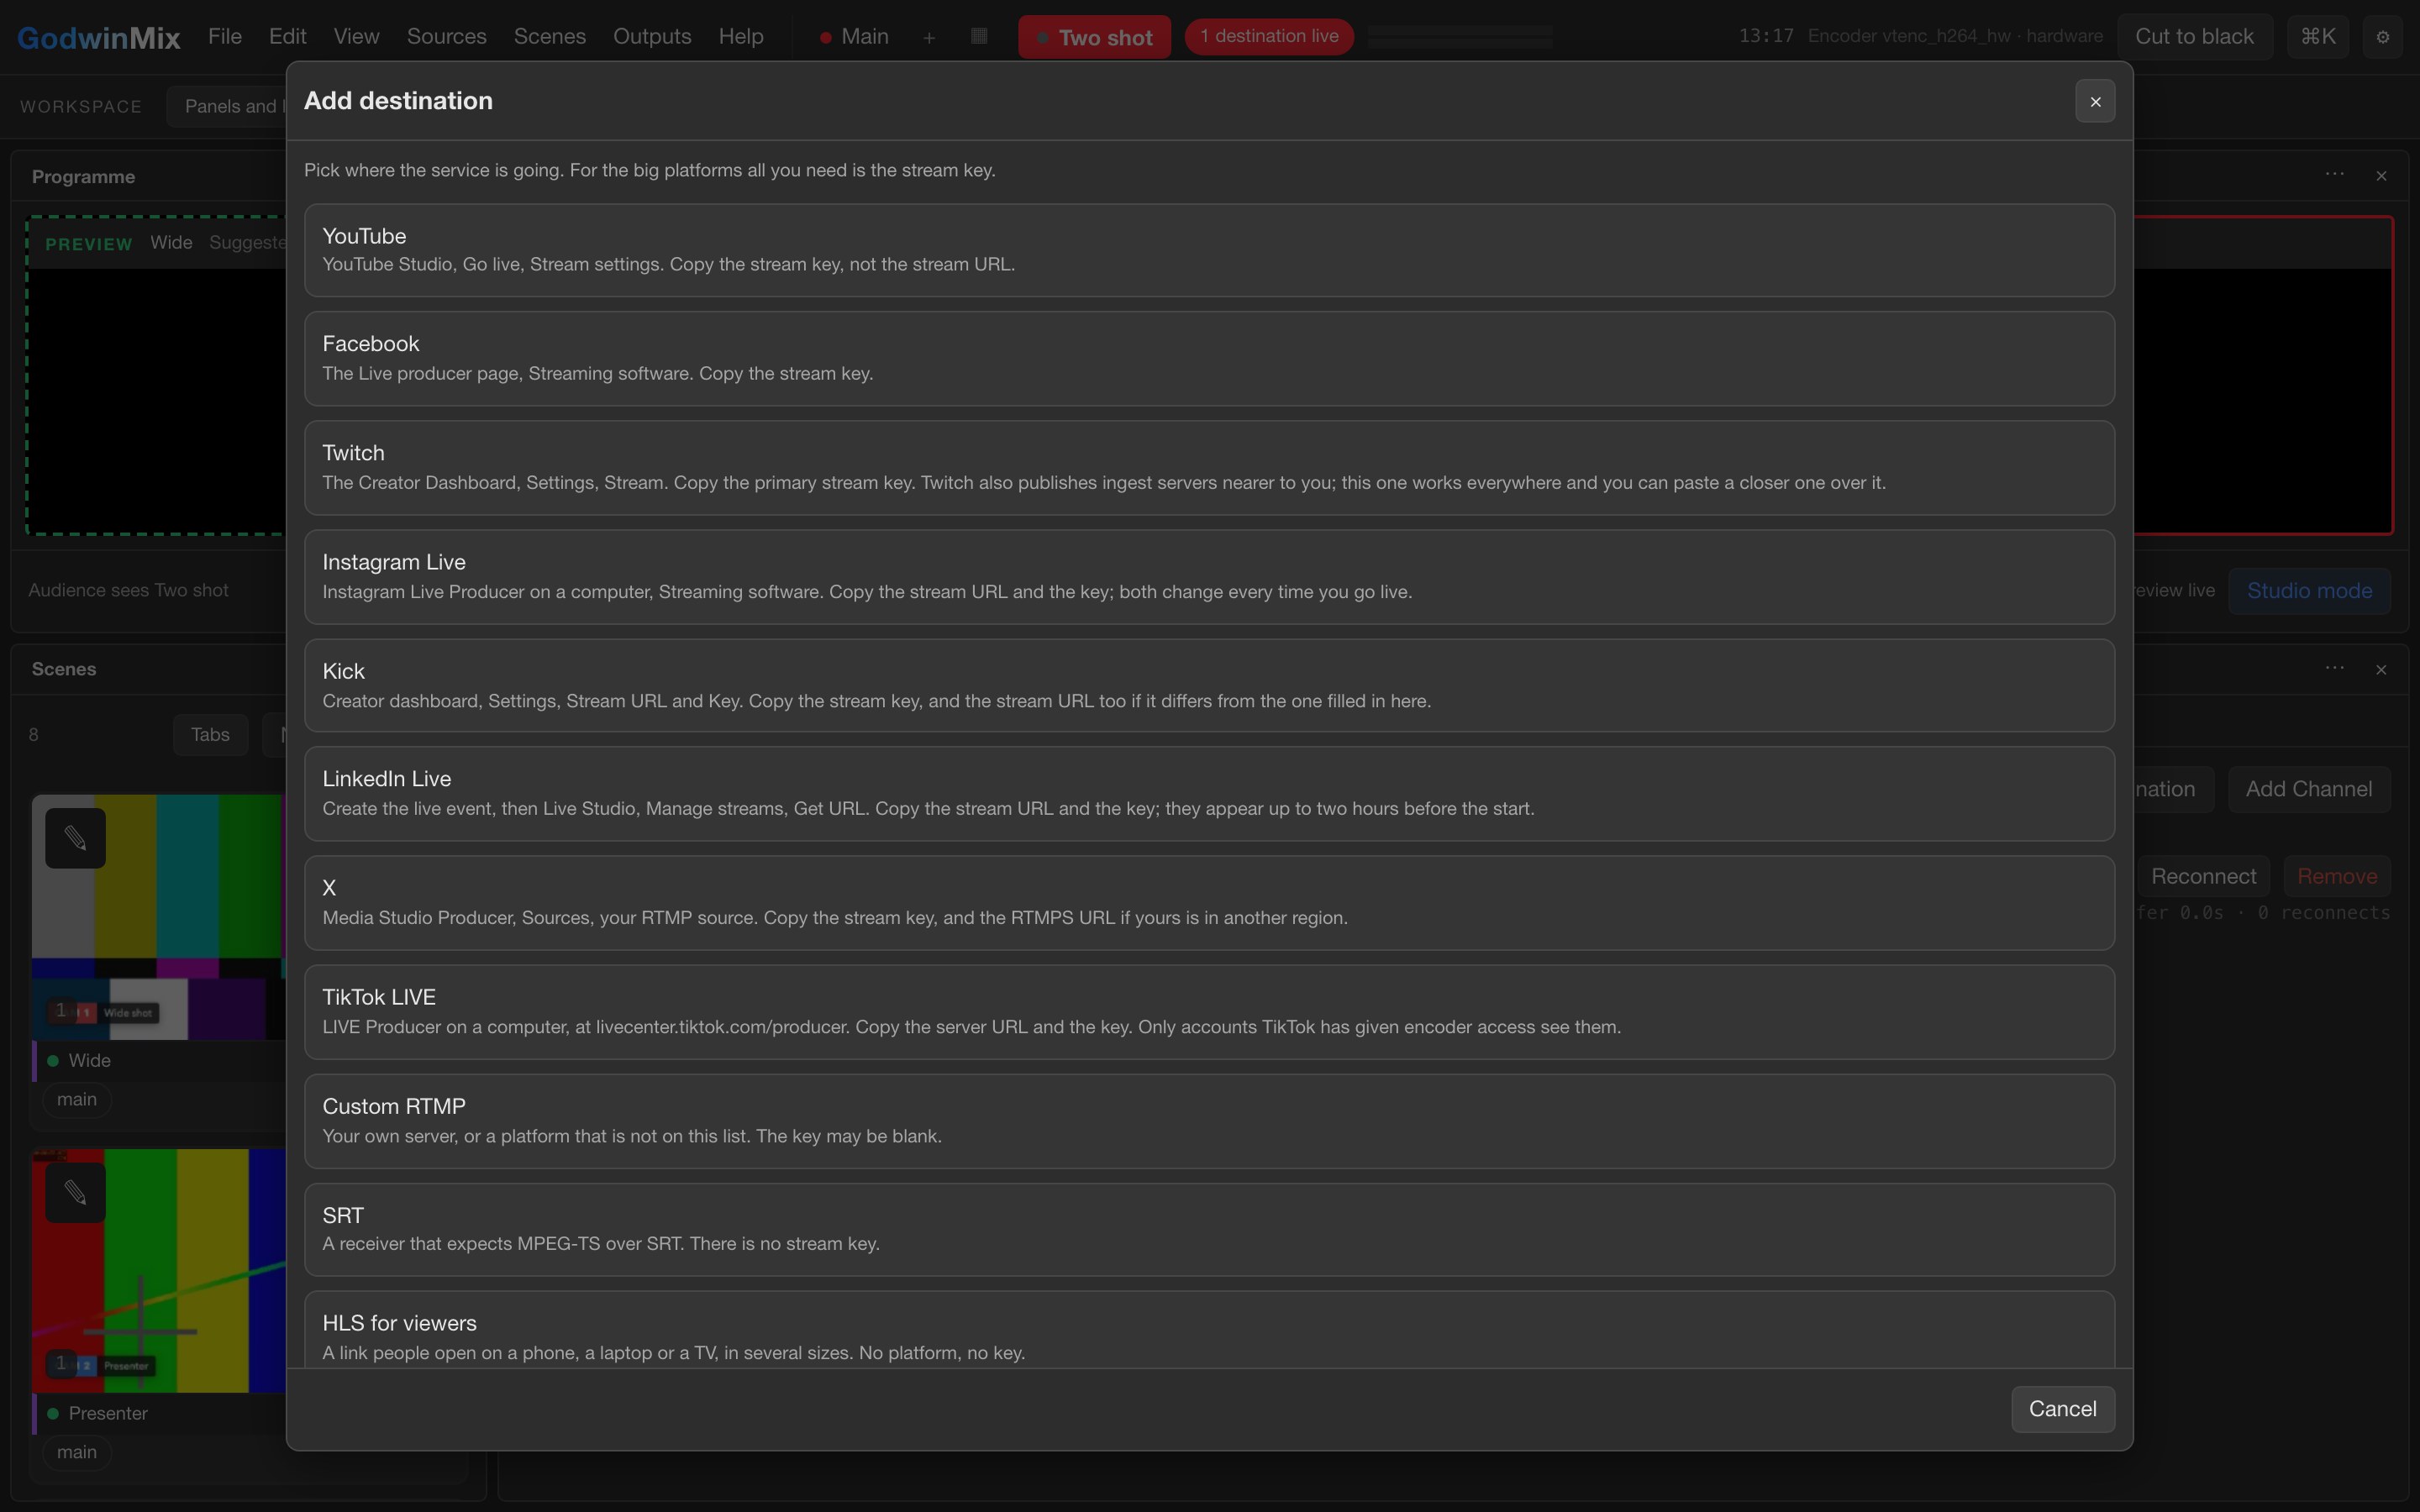Screen dimensions: 2420x1512
Task: Pick Instagram Live destination
Action: point(1209,576)
